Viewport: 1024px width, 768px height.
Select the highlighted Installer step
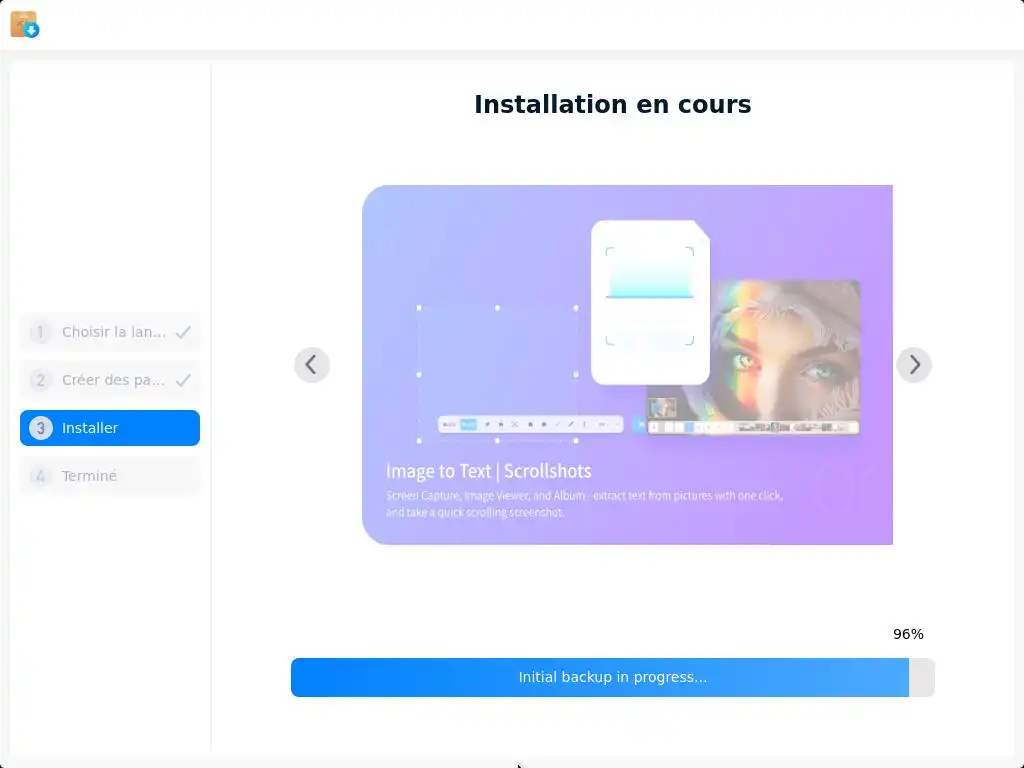pos(110,428)
